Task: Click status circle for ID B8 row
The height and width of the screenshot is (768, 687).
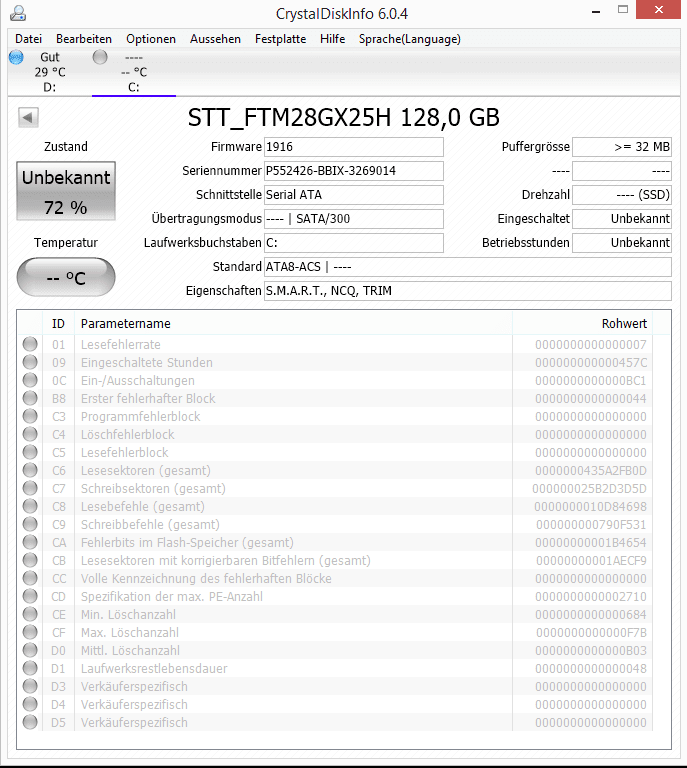Action: [30, 398]
